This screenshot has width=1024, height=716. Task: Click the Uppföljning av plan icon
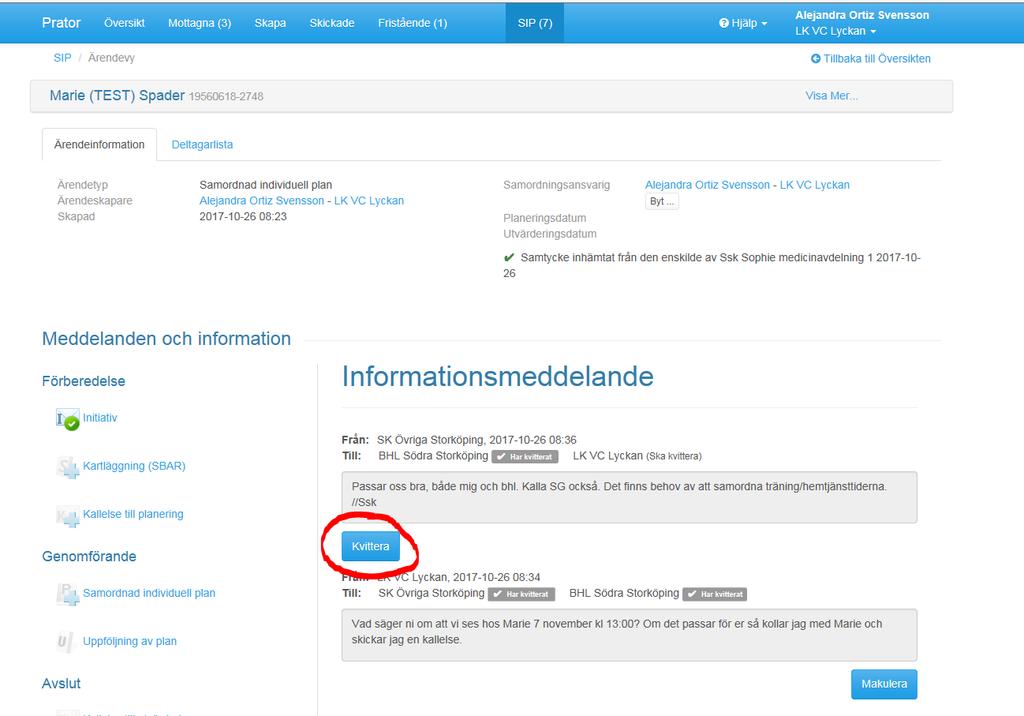pos(64,642)
